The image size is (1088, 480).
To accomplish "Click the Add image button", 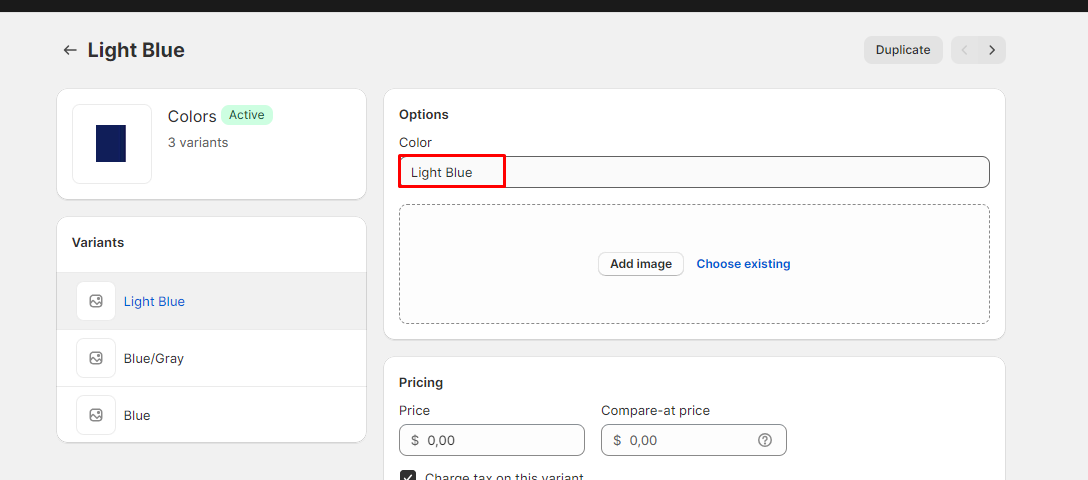I will click(x=641, y=264).
